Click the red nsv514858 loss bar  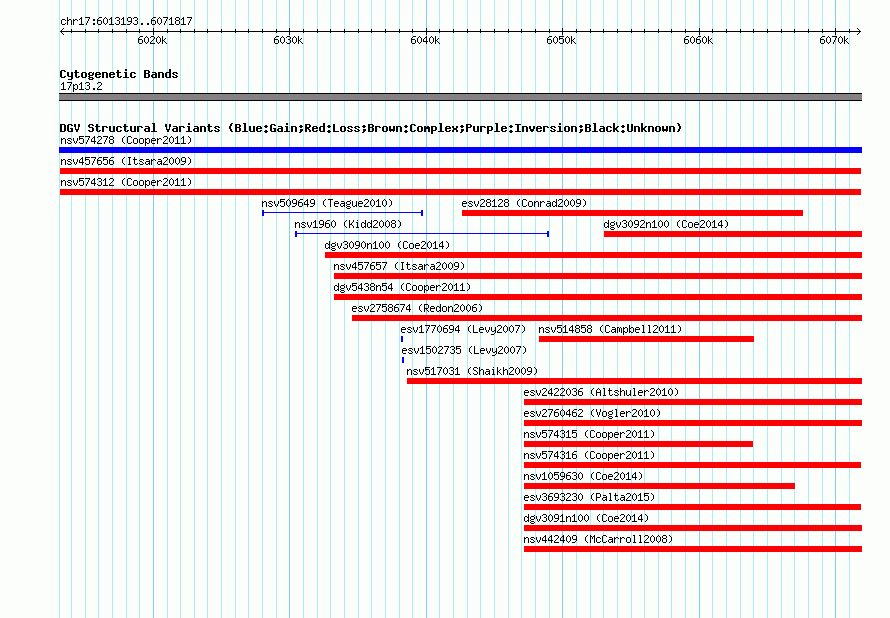click(646, 339)
